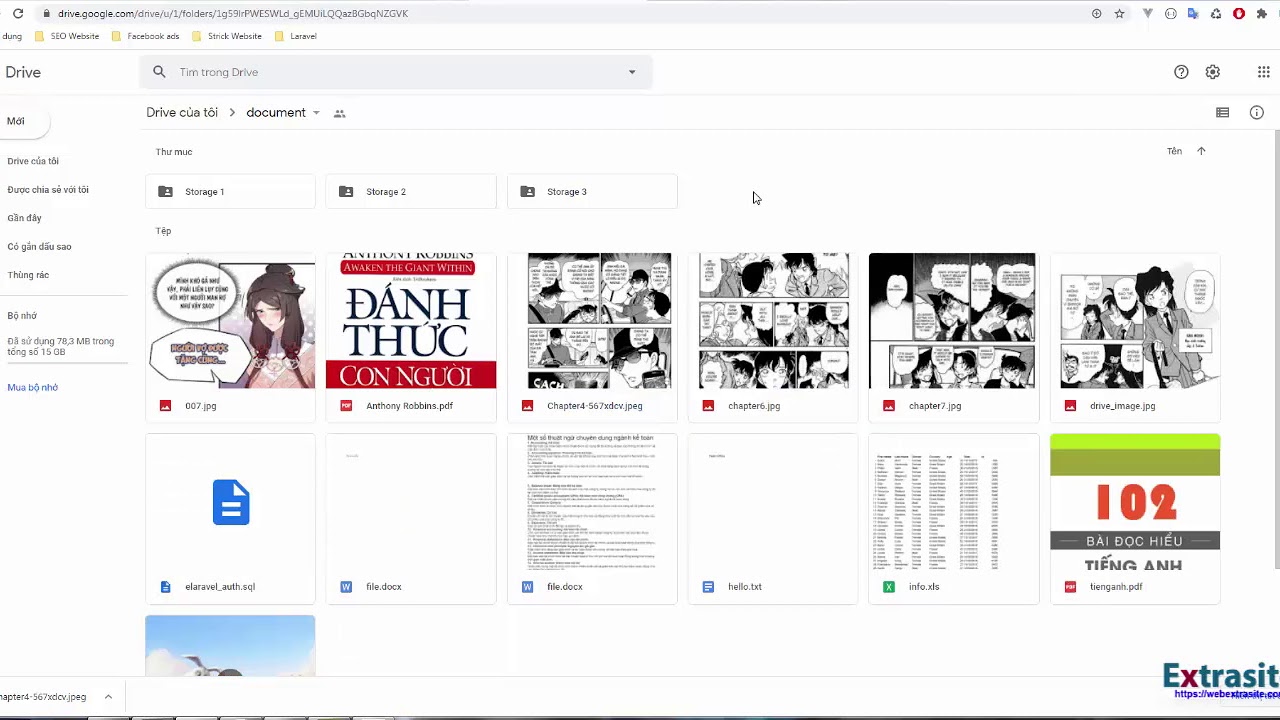Click Drive logo text
The image size is (1280, 720).
[23, 72]
